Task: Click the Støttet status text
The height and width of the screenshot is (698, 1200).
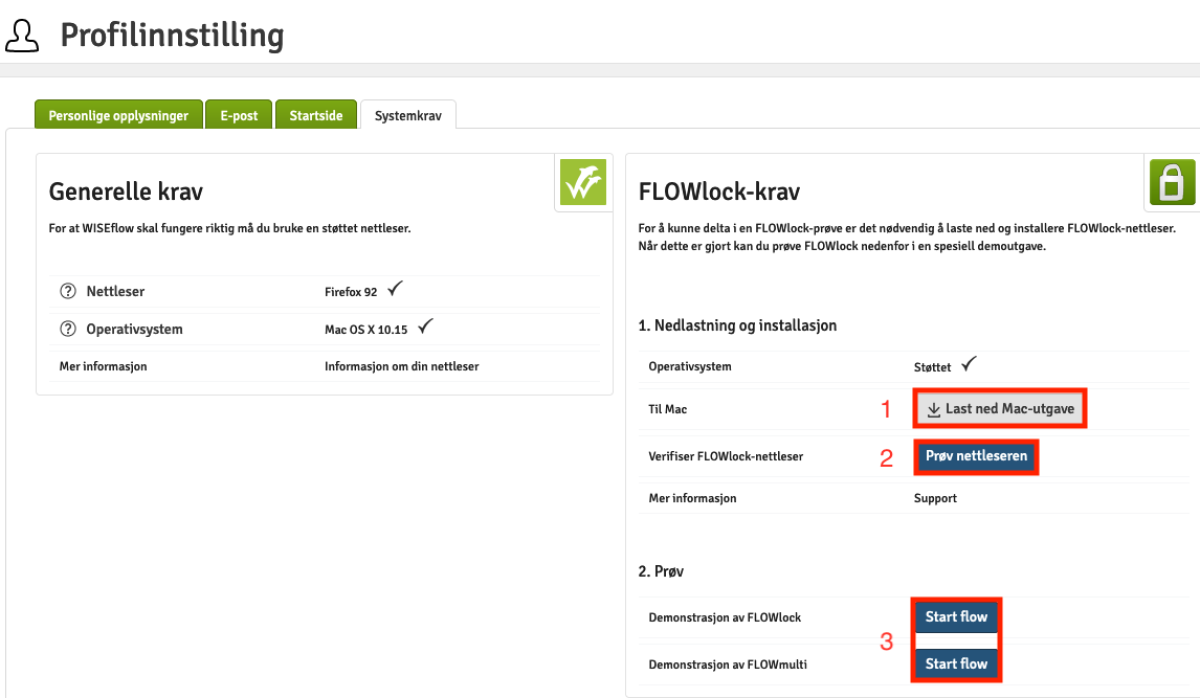Action: pyautogui.click(x=933, y=367)
